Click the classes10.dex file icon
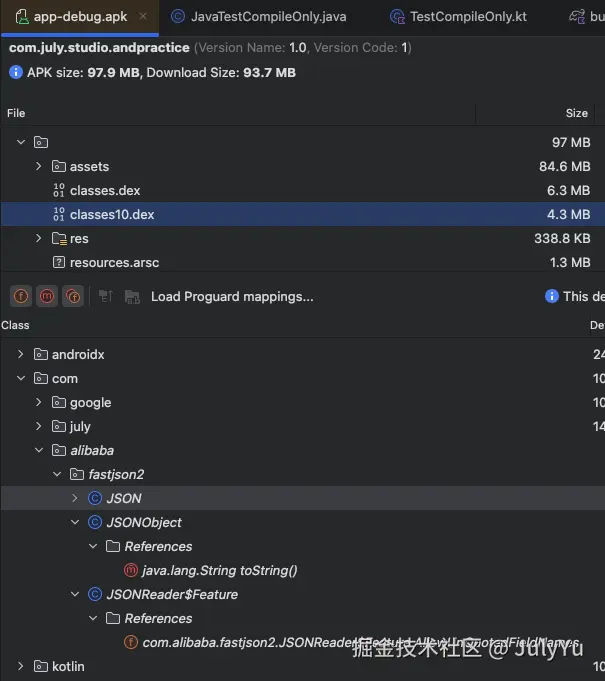 pyautogui.click(x=58, y=214)
